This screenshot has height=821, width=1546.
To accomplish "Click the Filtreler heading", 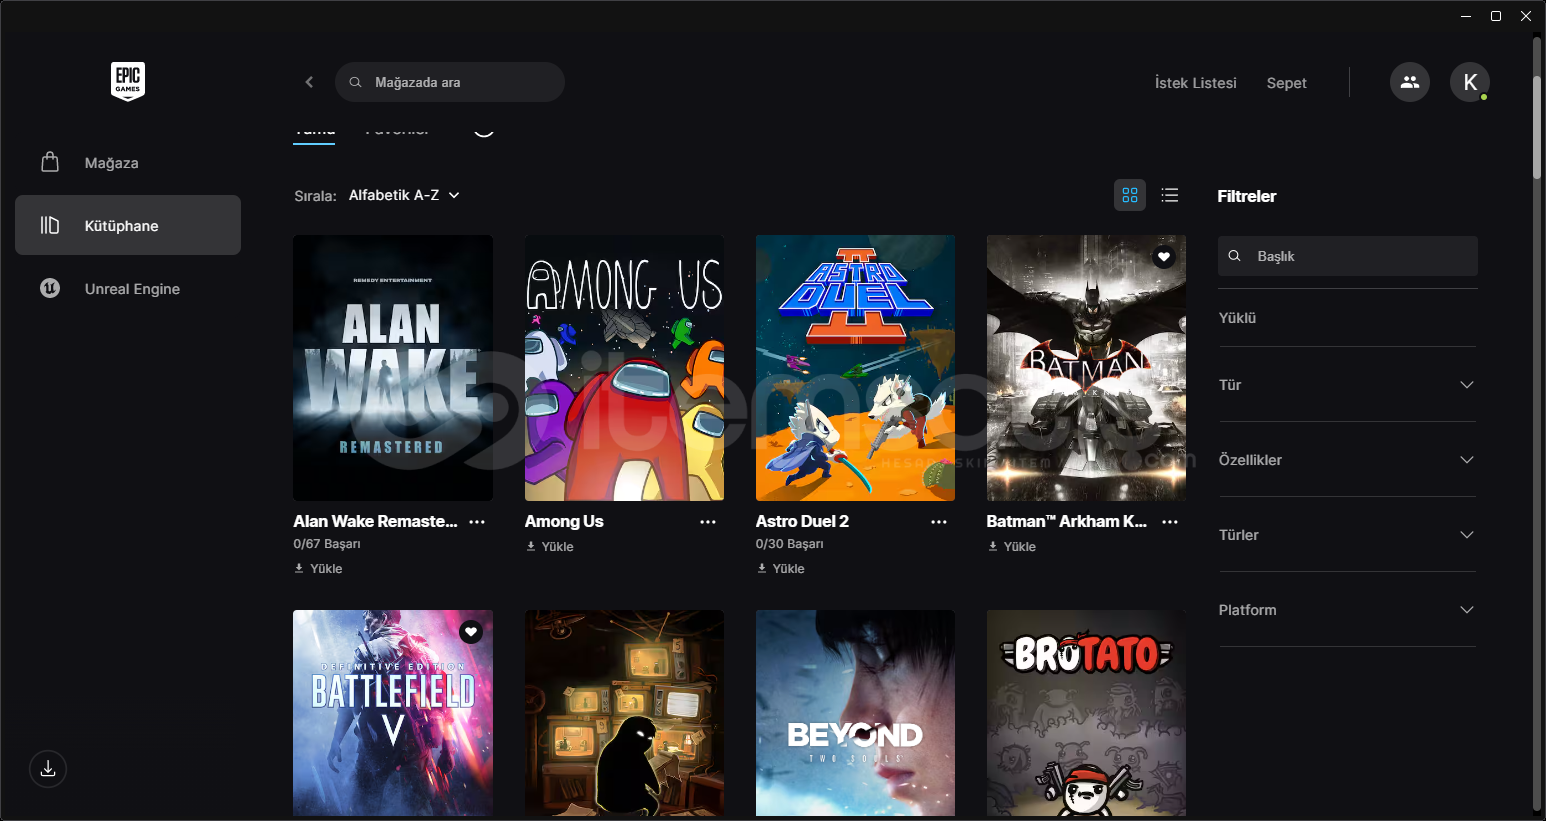I will (x=1246, y=196).
